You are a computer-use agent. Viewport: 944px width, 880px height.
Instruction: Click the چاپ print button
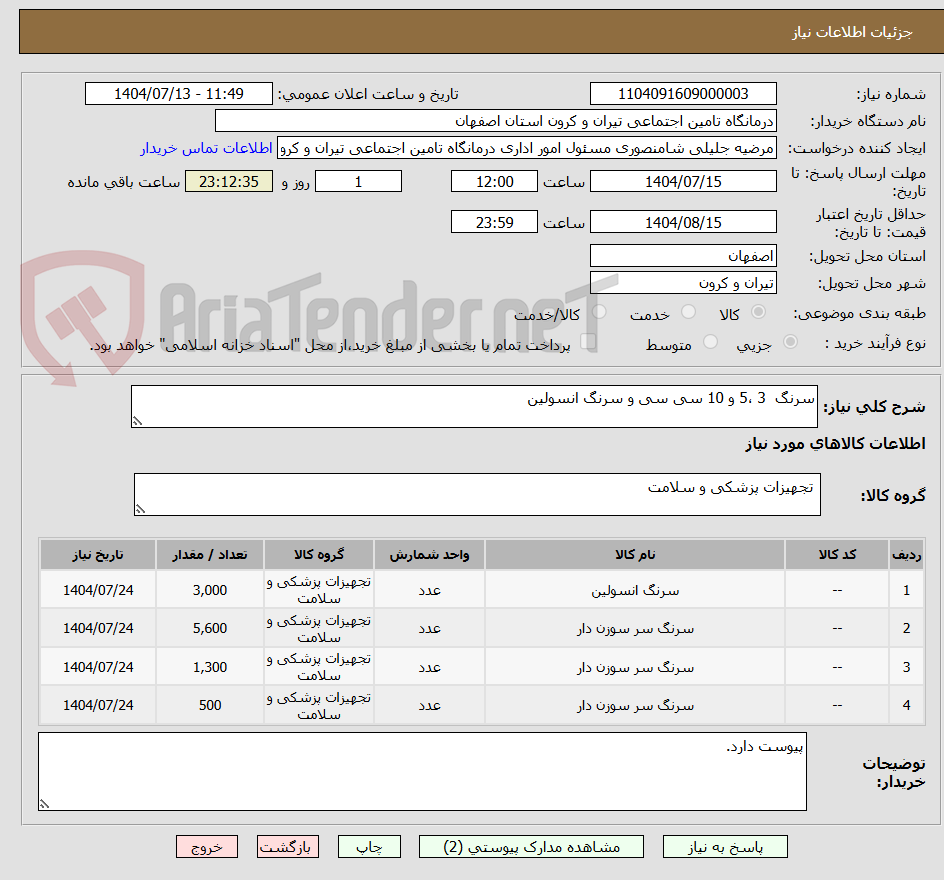click(369, 846)
